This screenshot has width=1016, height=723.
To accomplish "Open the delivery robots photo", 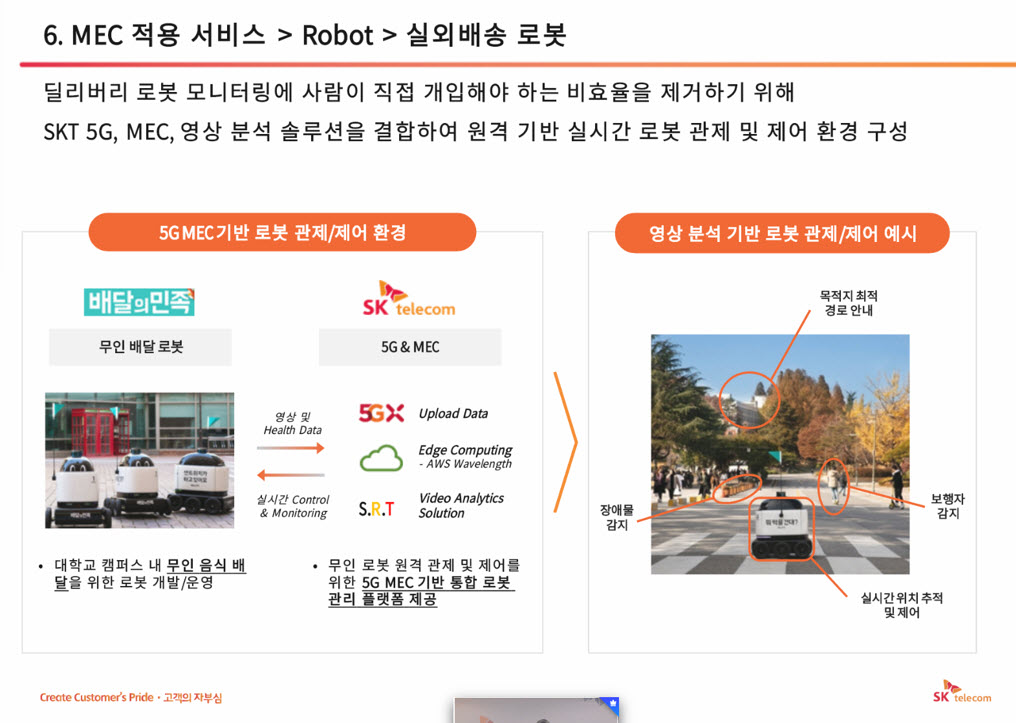I will tap(139, 460).
